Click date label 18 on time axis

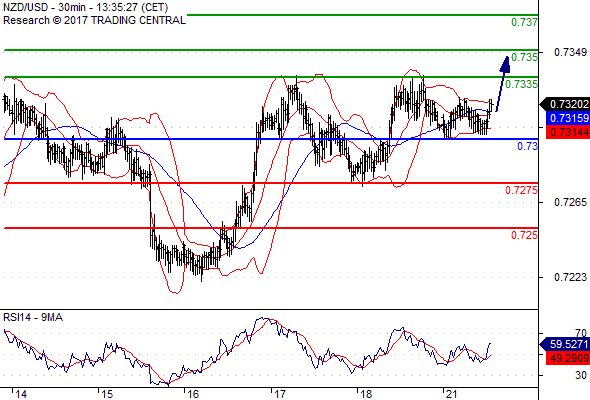point(366,394)
